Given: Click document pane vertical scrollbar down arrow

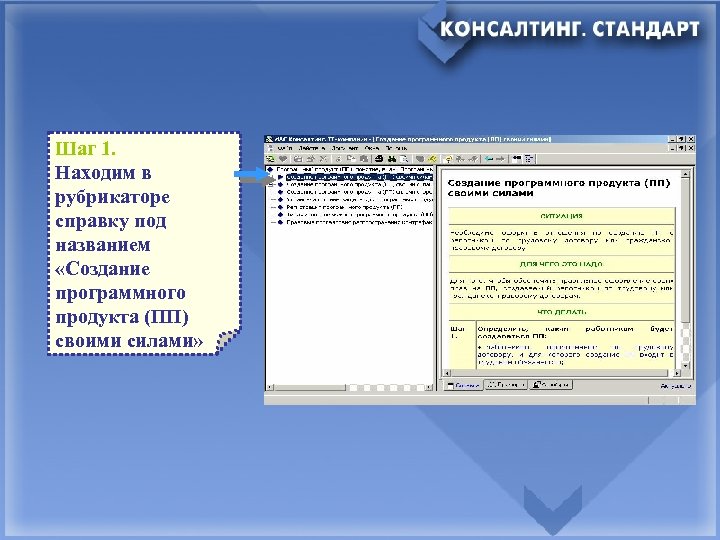Looking at the screenshot, I should (685, 366).
